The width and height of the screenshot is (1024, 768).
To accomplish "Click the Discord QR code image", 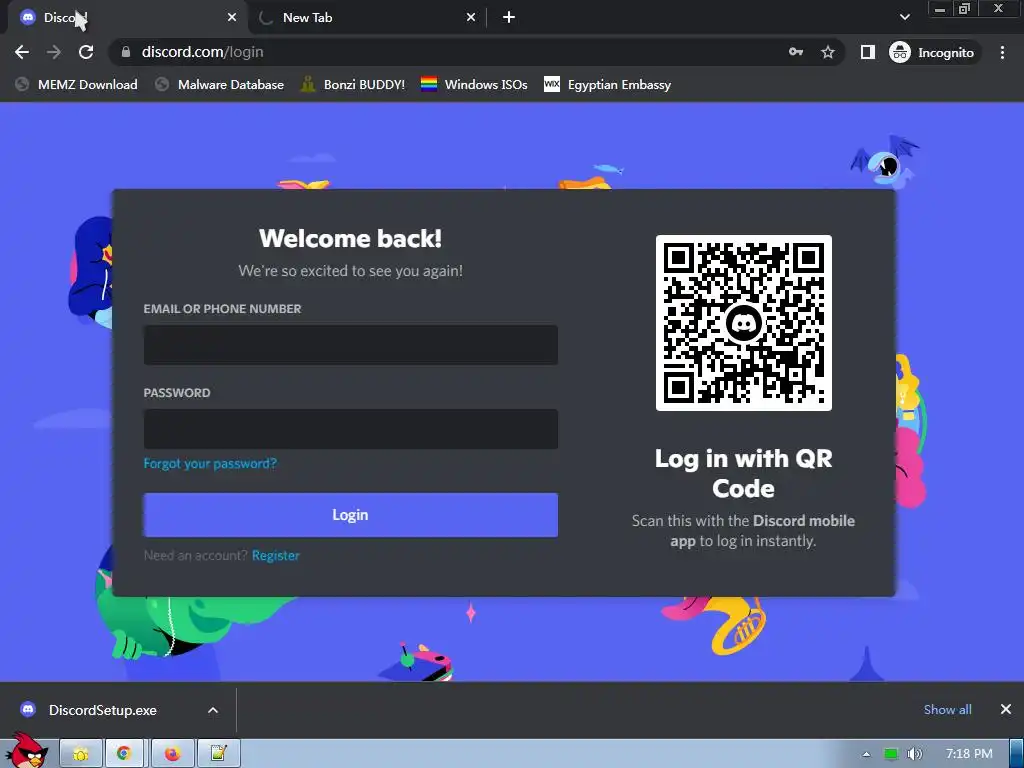I will pos(744,323).
